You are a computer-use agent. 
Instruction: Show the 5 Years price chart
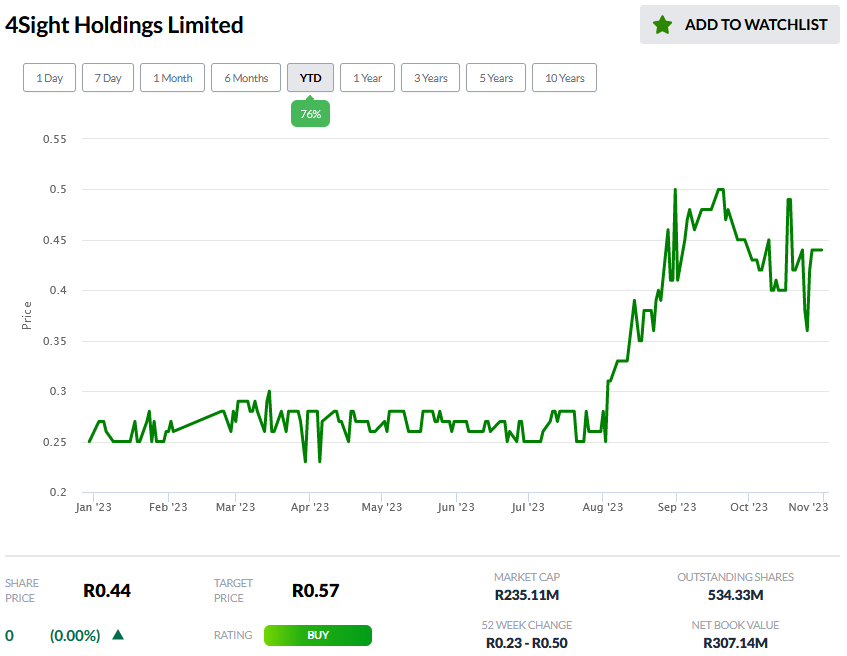point(496,78)
